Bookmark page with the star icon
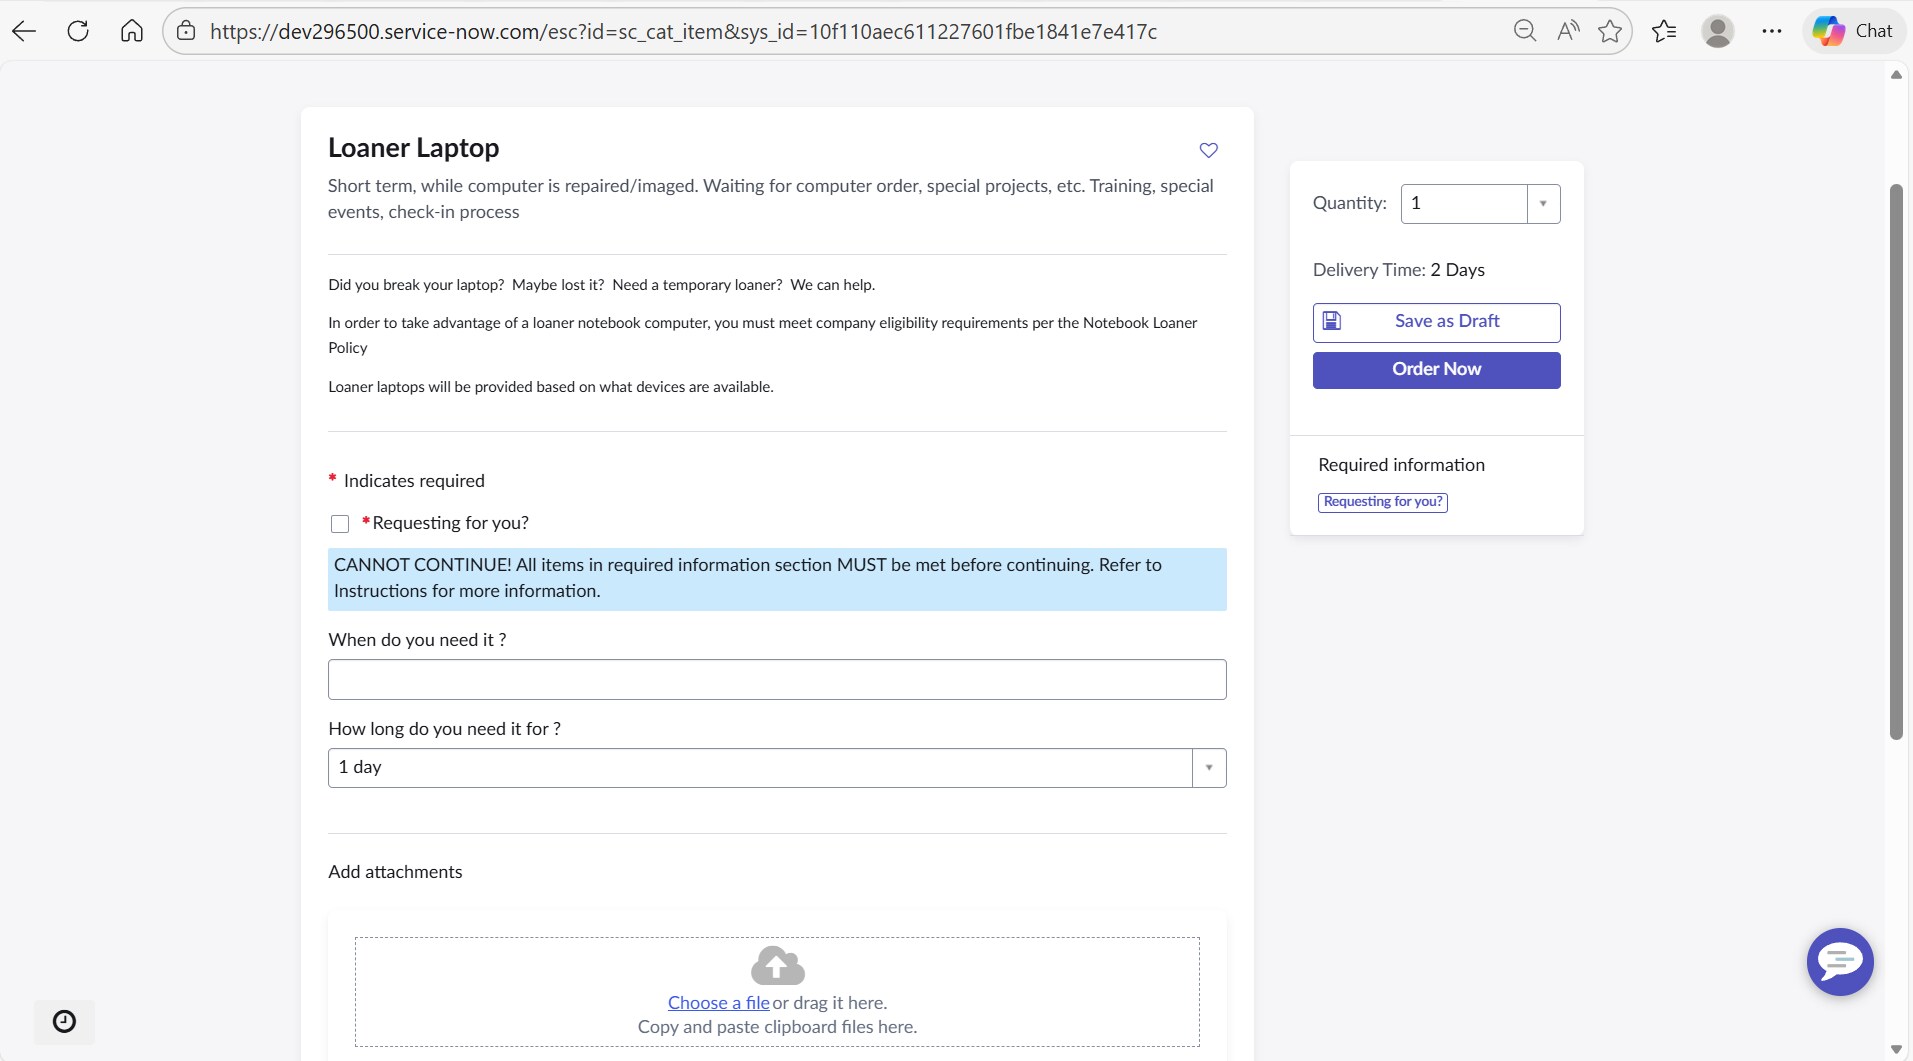The width and height of the screenshot is (1913, 1061). [1609, 31]
